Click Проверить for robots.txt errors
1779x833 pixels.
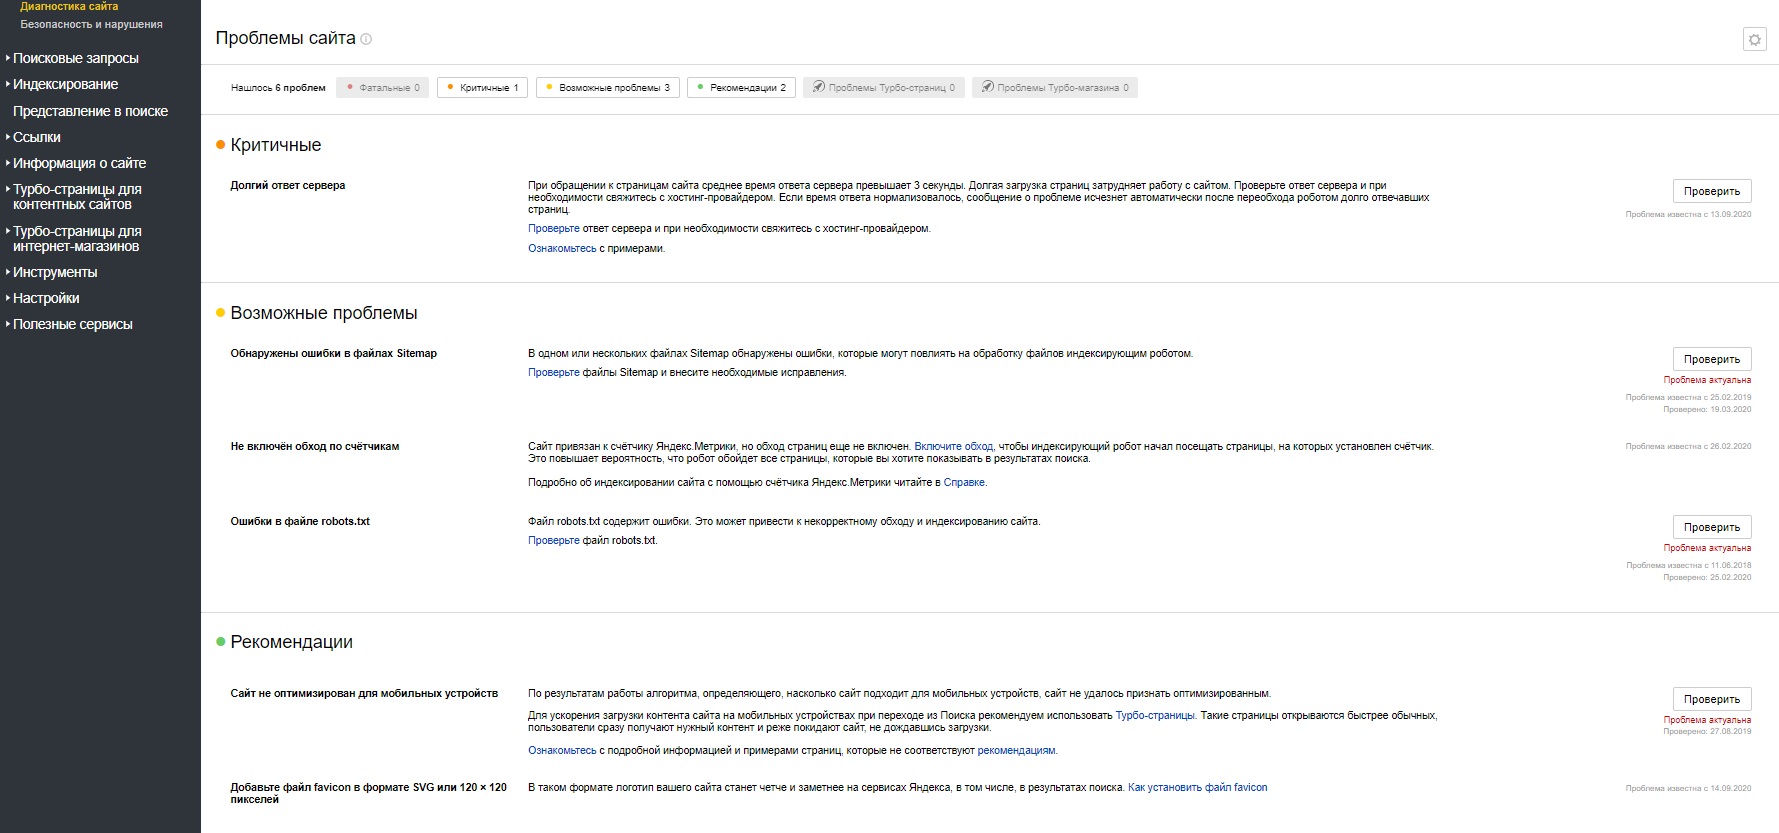tap(1711, 527)
